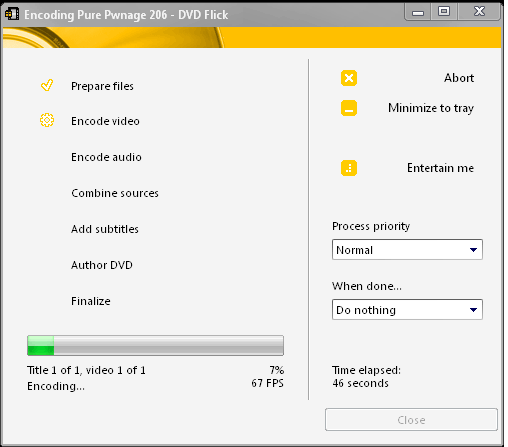Click 'Title 1 of 1, video 1 of 1' text
Viewport: 508px width, 447px height.
click(x=86, y=370)
